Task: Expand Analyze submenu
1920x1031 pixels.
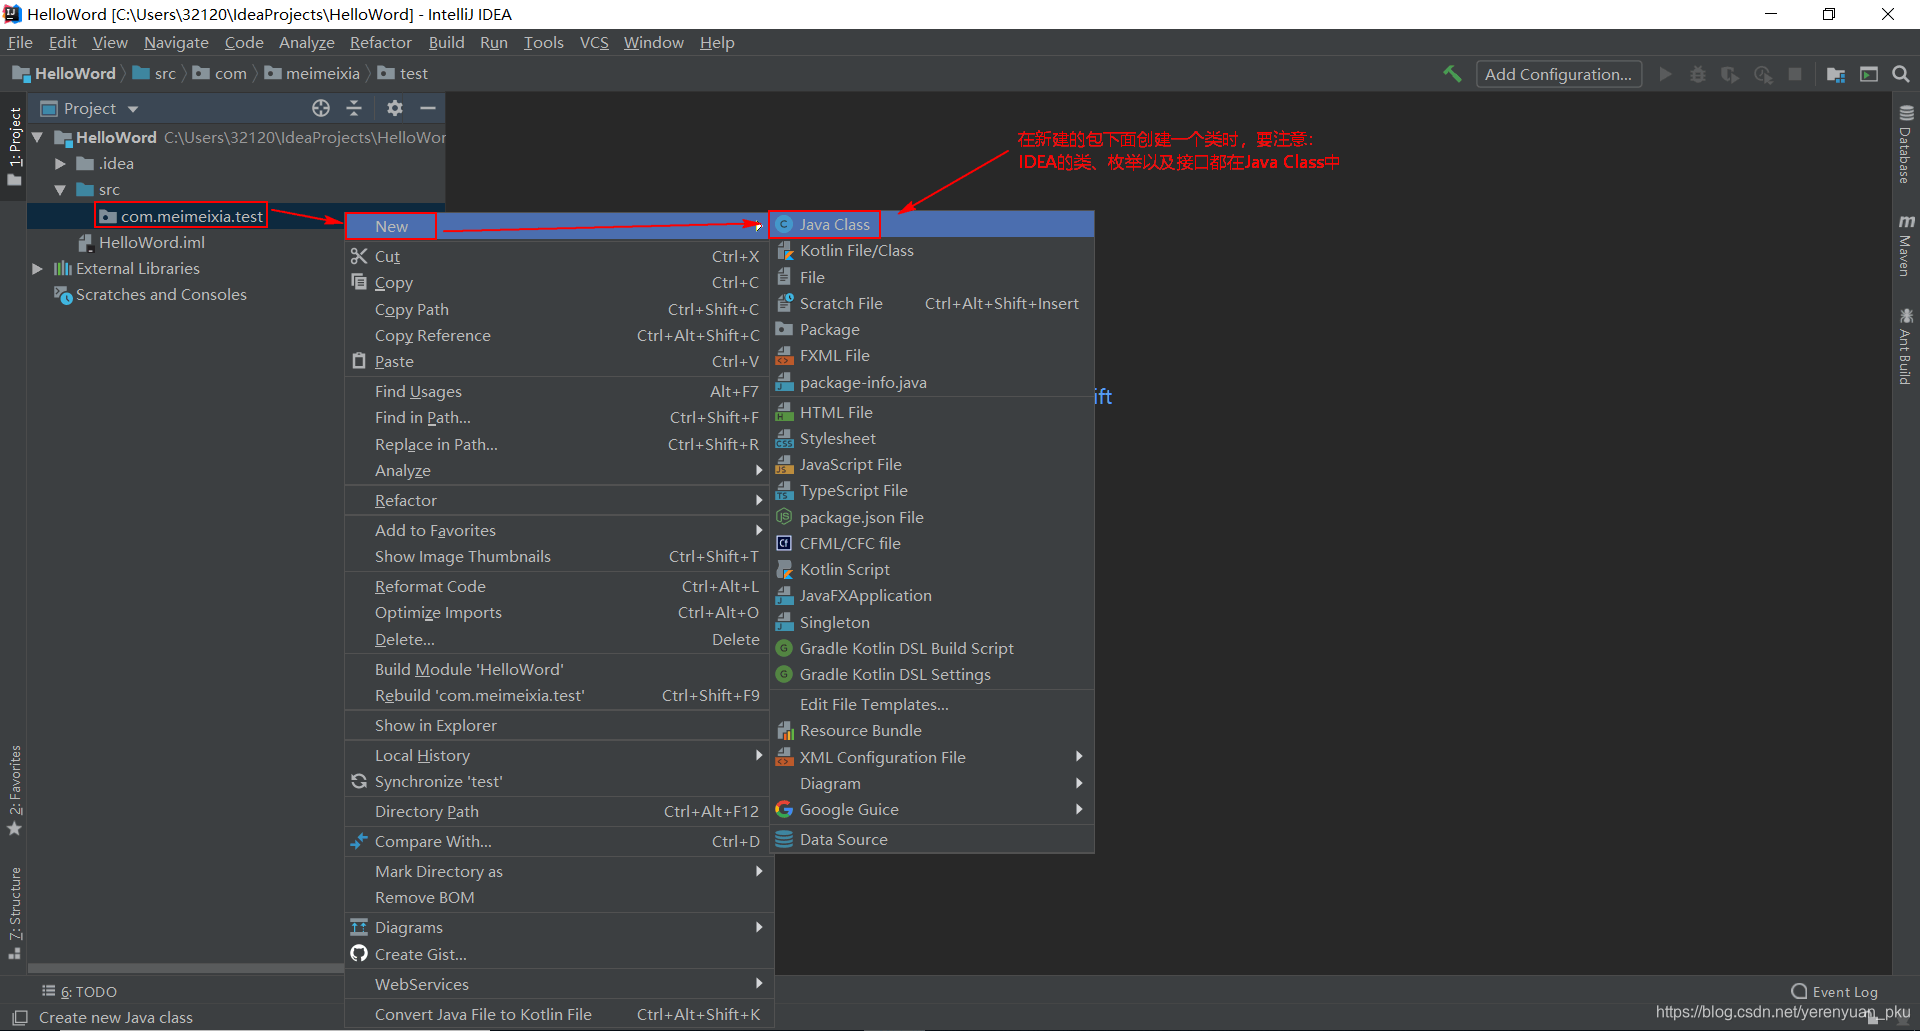Action: click(x=559, y=470)
